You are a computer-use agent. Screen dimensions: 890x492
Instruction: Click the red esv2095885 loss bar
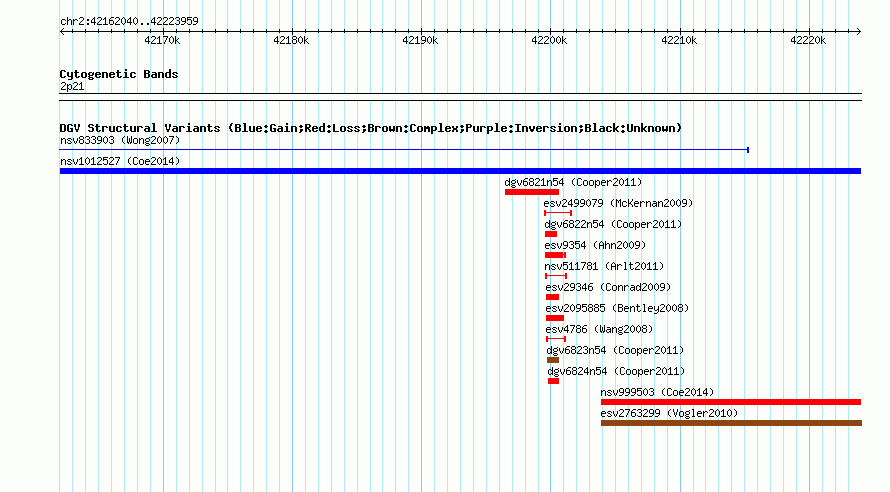[555, 318]
